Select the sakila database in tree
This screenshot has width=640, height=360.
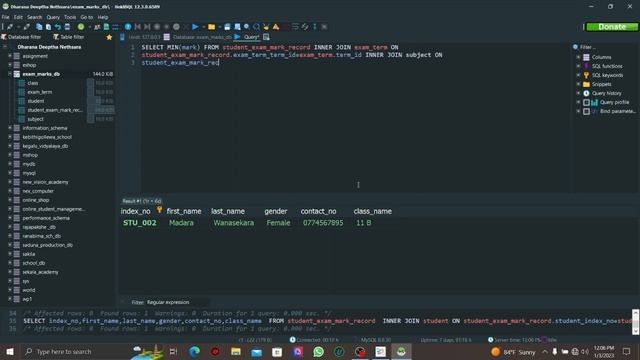pos(29,254)
